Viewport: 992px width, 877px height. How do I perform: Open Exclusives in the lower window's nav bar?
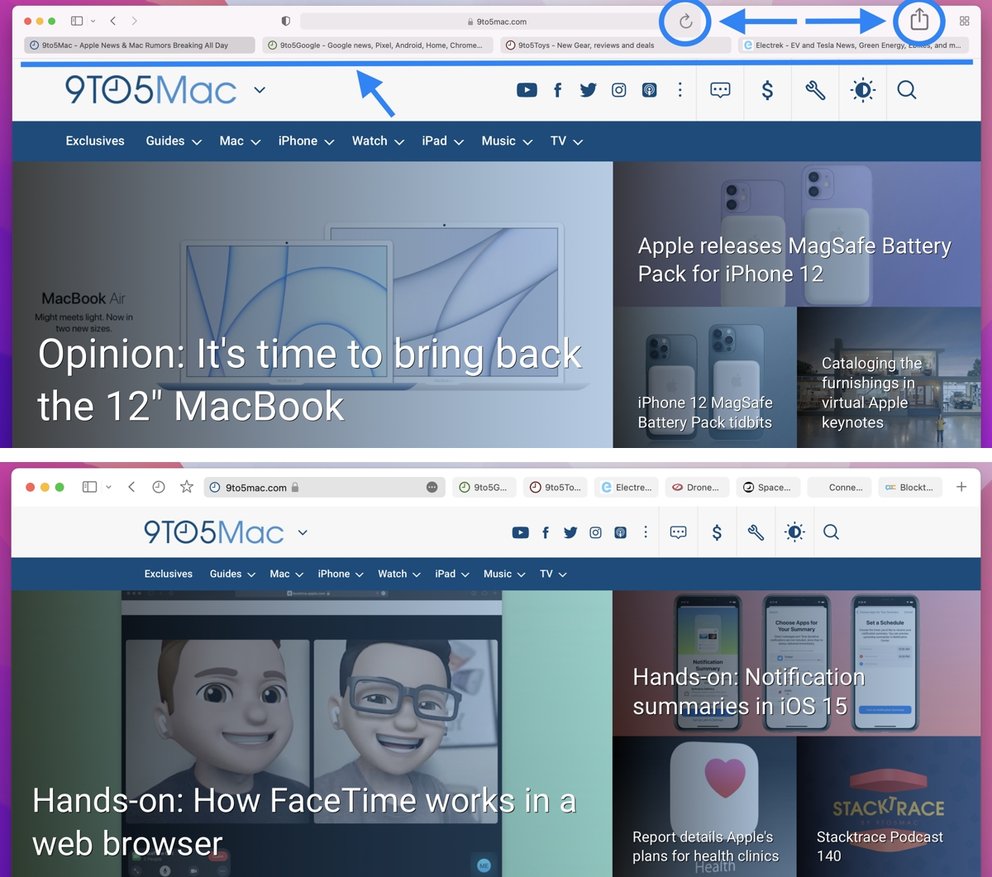point(168,574)
